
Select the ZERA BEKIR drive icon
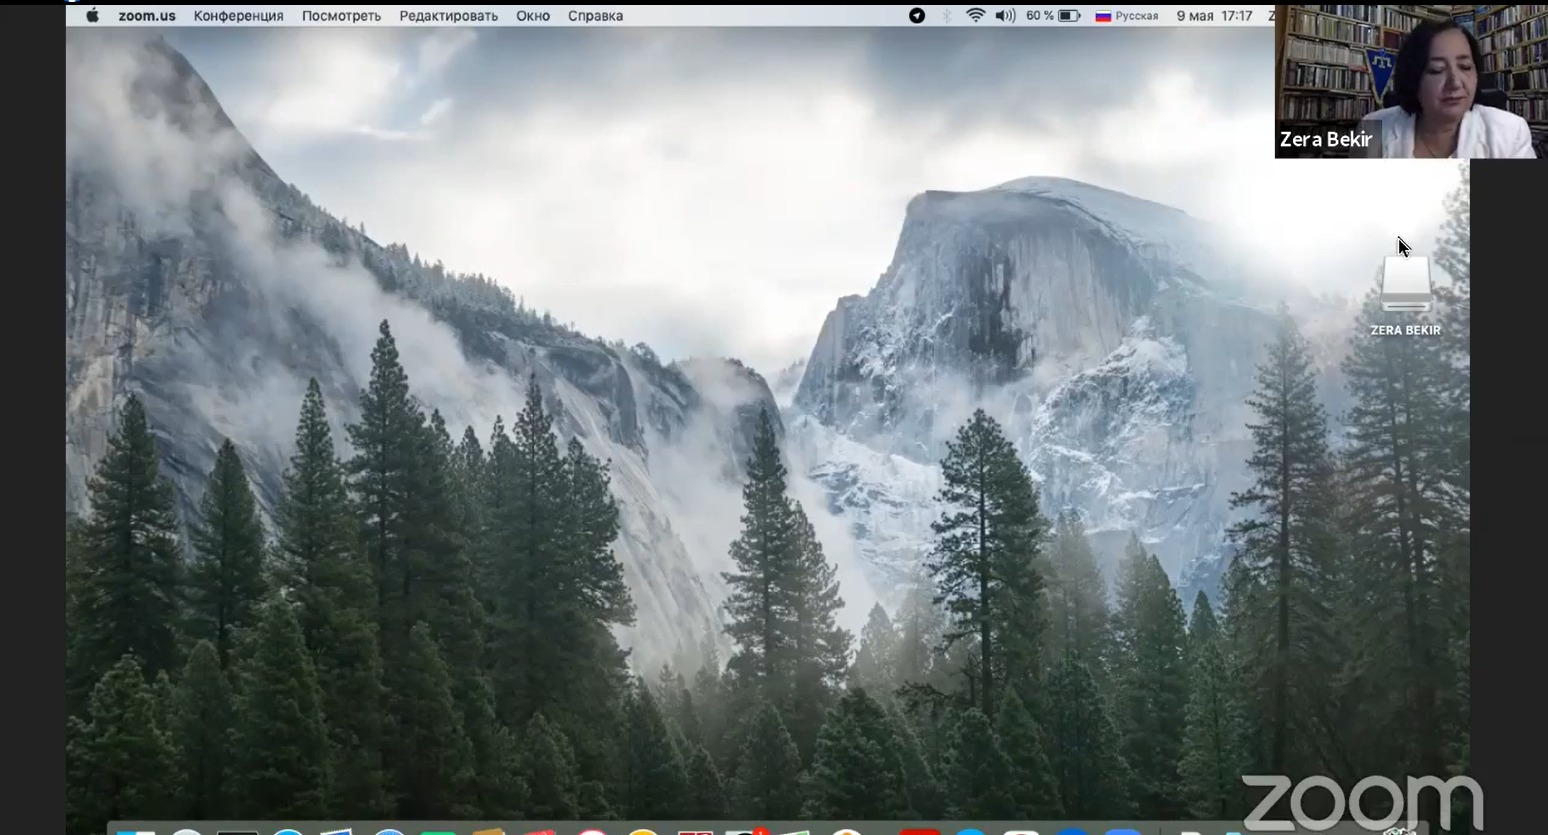pos(1405,285)
